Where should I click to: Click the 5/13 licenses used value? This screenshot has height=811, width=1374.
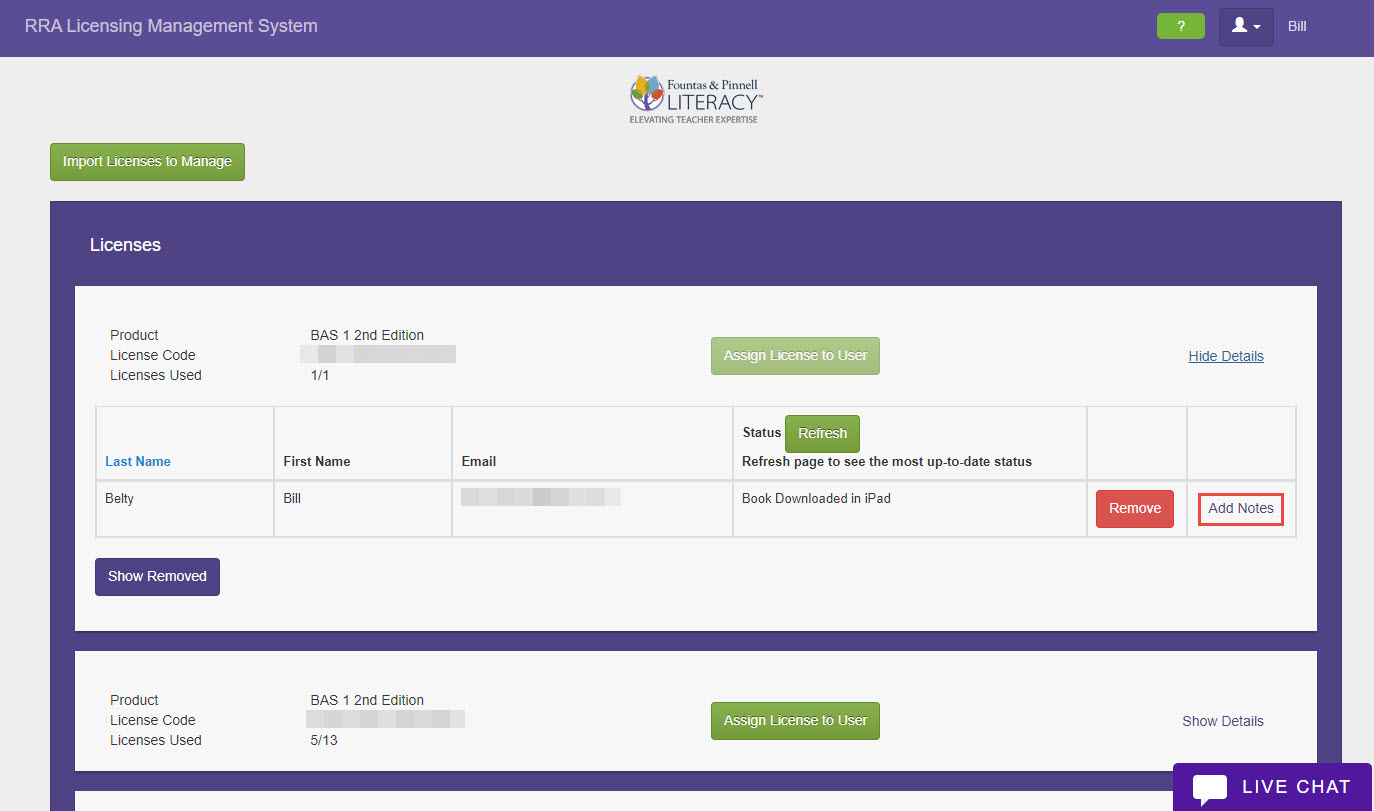pos(324,741)
